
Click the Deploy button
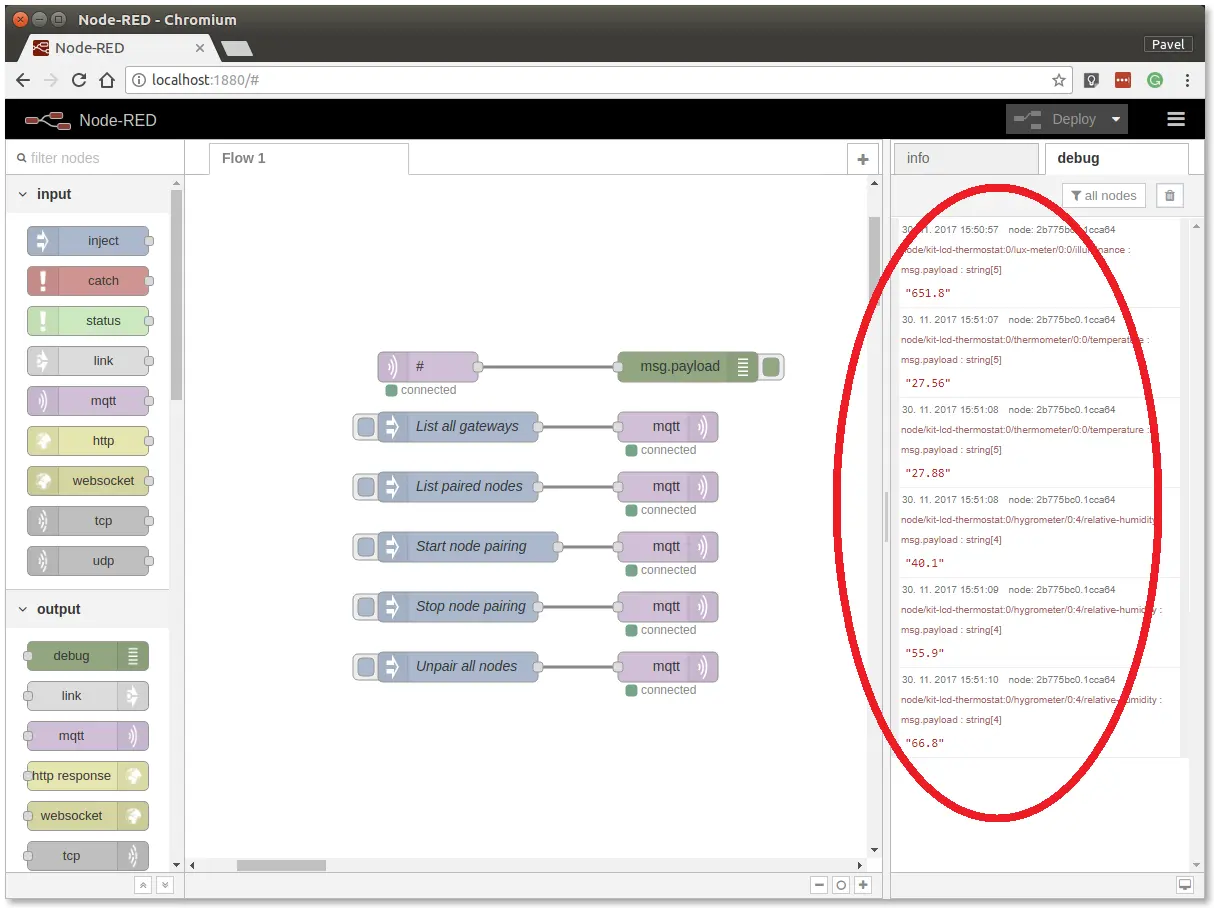coord(1056,119)
